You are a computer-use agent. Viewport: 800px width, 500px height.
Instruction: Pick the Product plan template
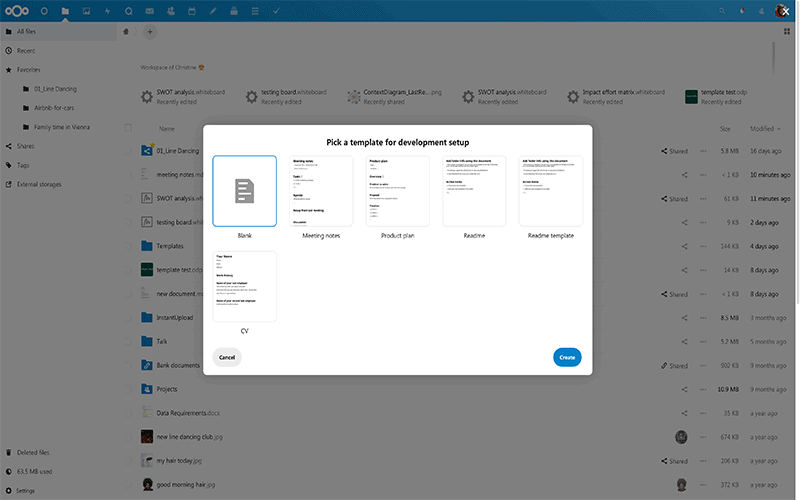point(398,191)
